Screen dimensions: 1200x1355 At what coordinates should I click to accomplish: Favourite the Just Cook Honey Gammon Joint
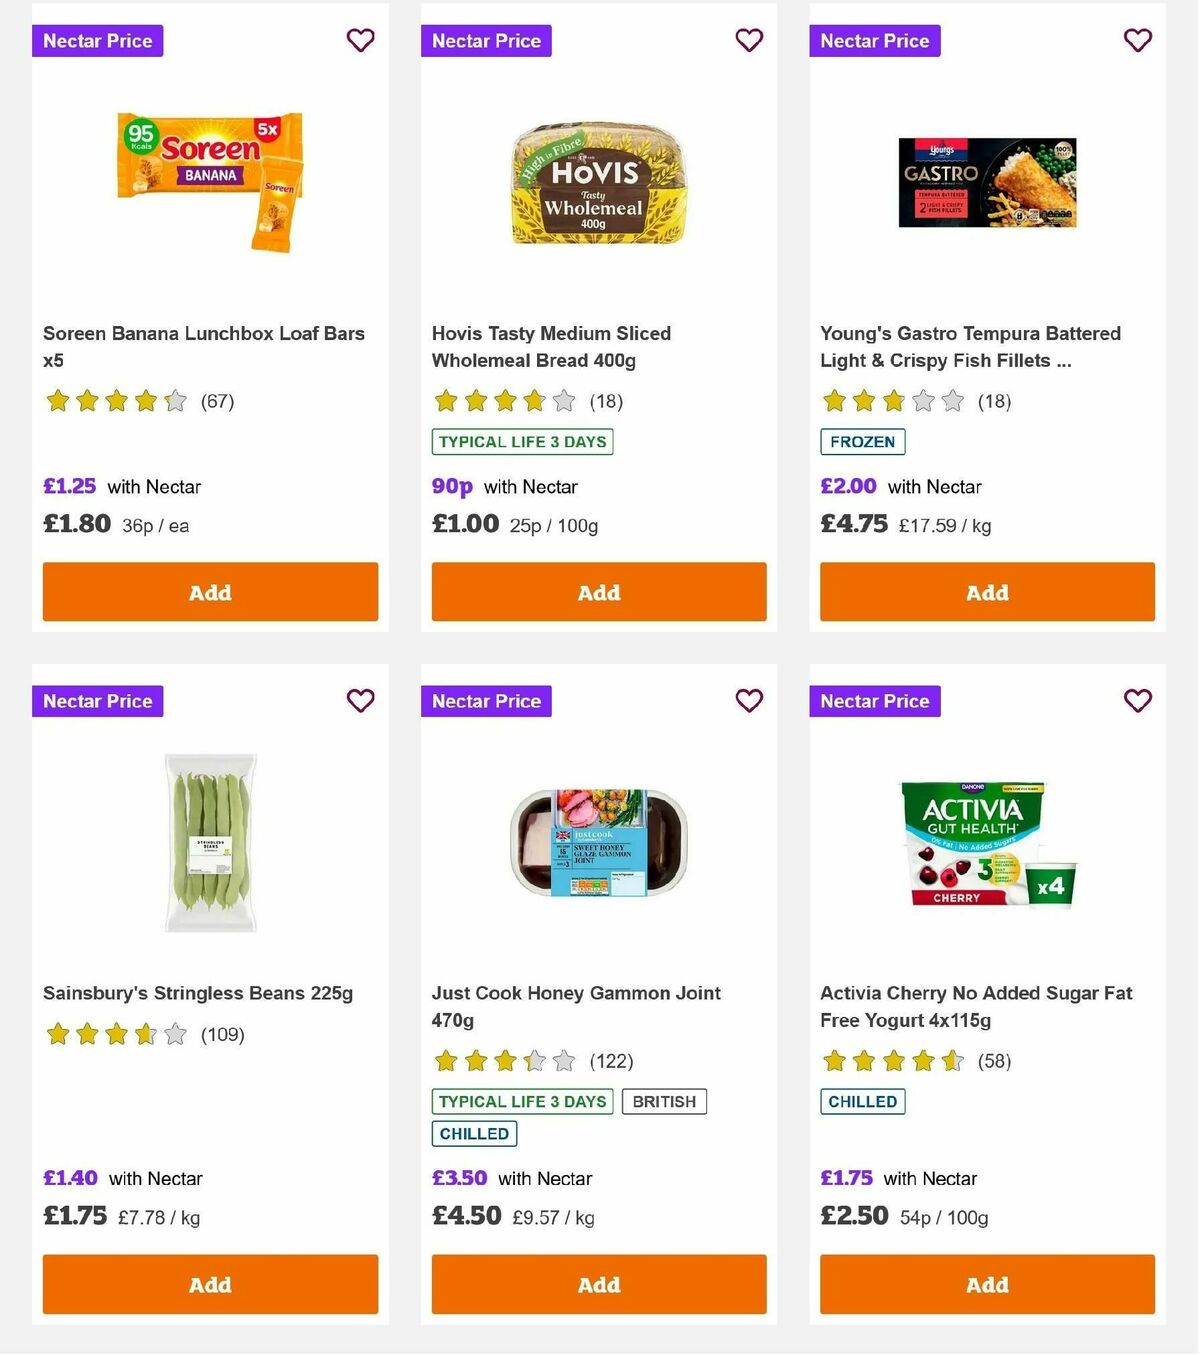[748, 701]
